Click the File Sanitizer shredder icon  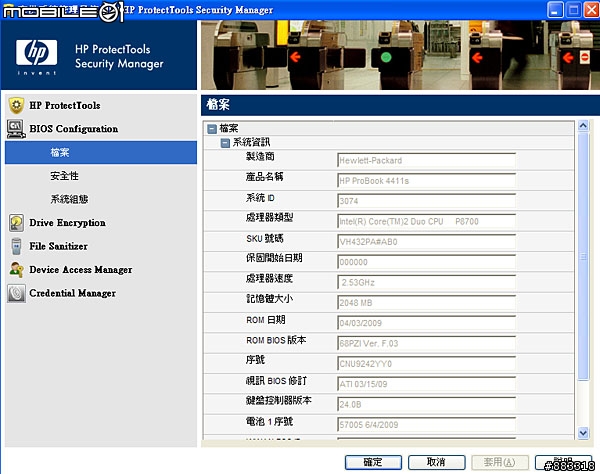[16, 246]
